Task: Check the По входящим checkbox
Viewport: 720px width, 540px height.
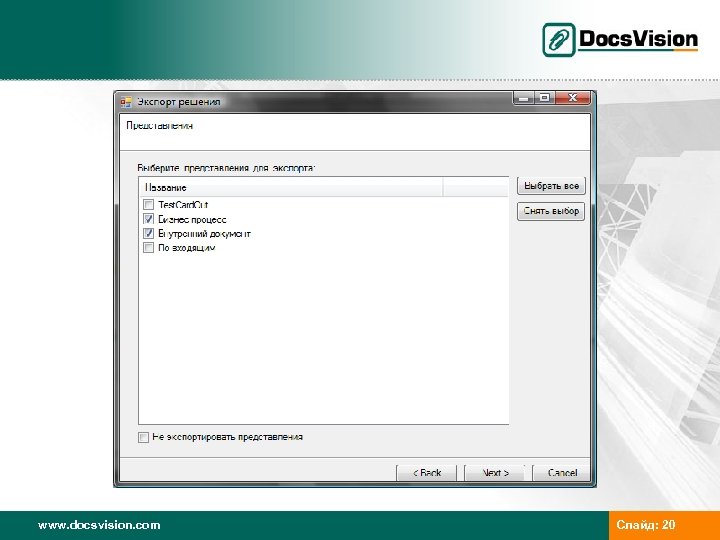Action: [148, 248]
